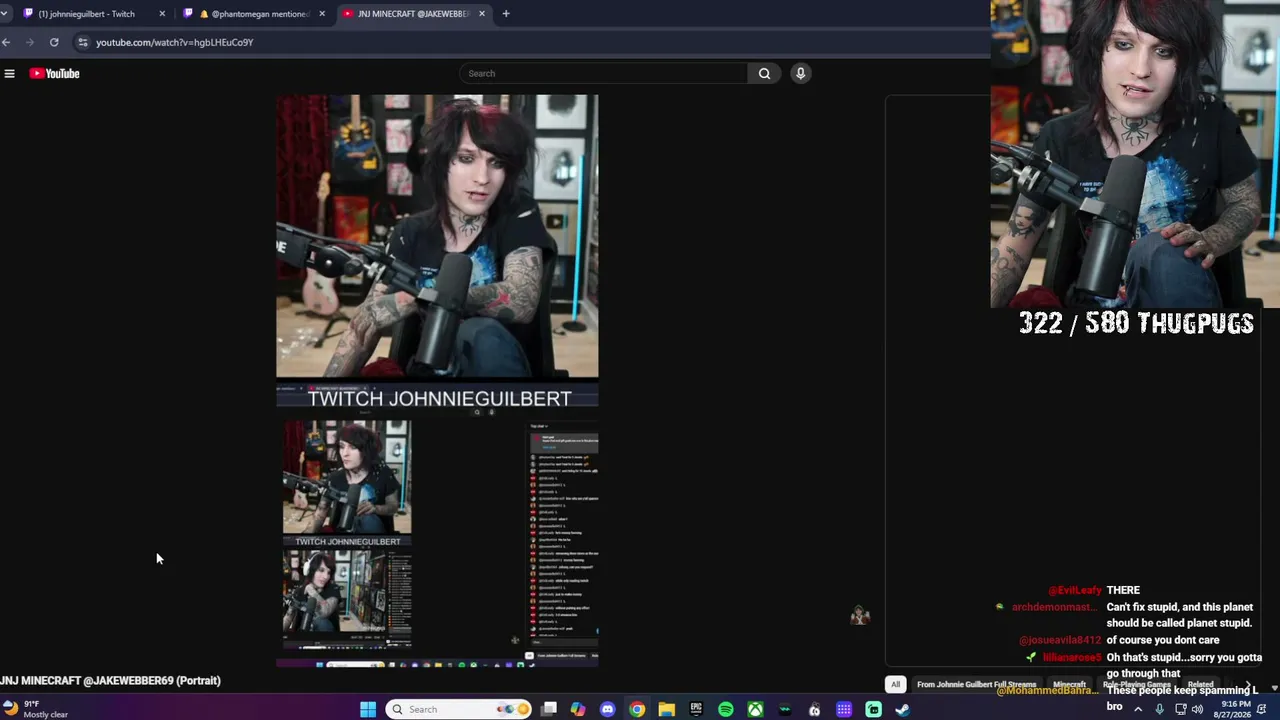Open the YouTube guide hamburger menu

(9, 73)
